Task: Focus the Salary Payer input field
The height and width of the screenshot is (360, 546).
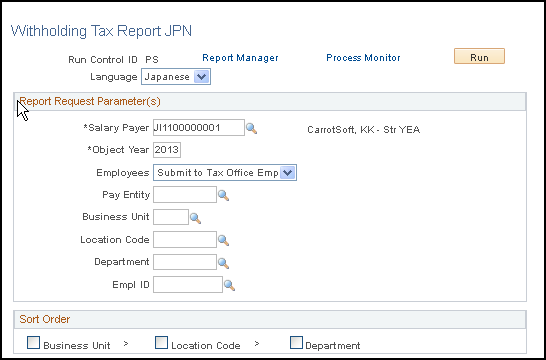Action: [199, 128]
